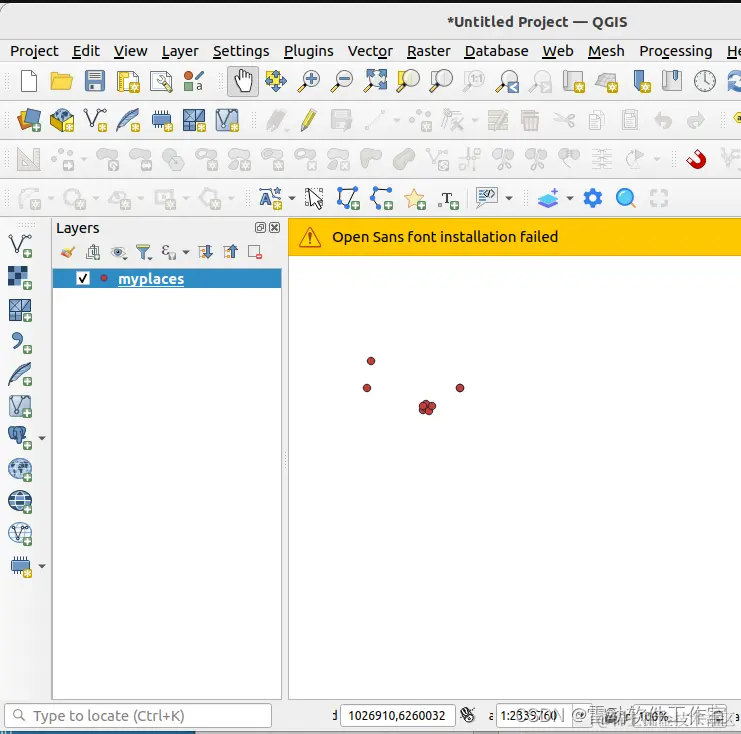Save the project with the floppy disk icon
The width and height of the screenshot is (741, 734).
pyautogui.click(x=95, y=81)
